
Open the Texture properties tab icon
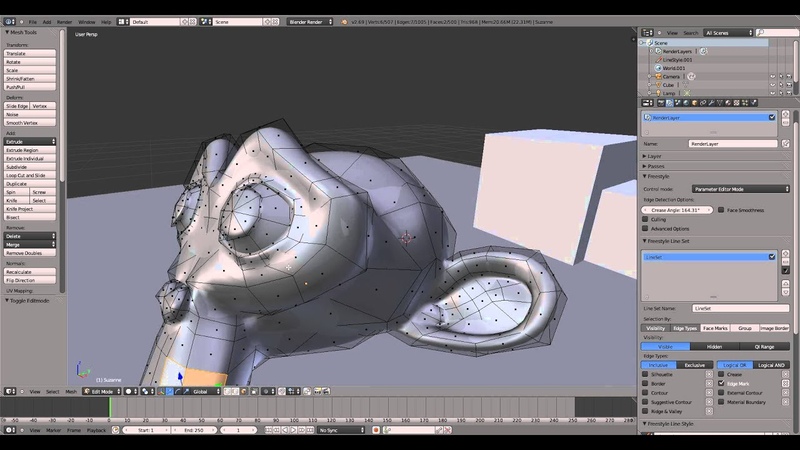(x=736, y=103)
